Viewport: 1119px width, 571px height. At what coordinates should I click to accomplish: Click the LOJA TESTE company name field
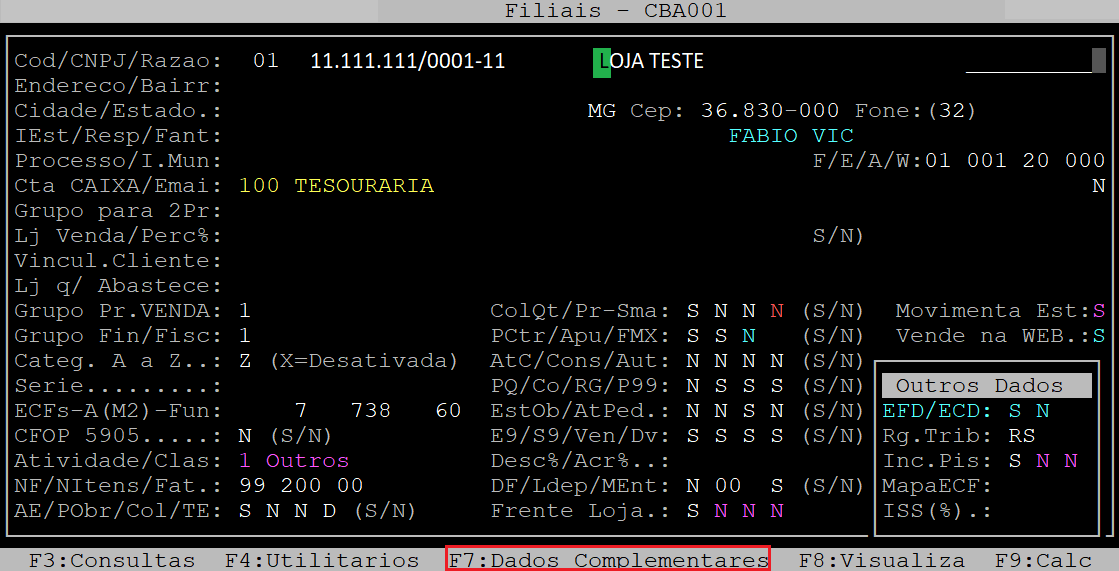click(649, 61)
